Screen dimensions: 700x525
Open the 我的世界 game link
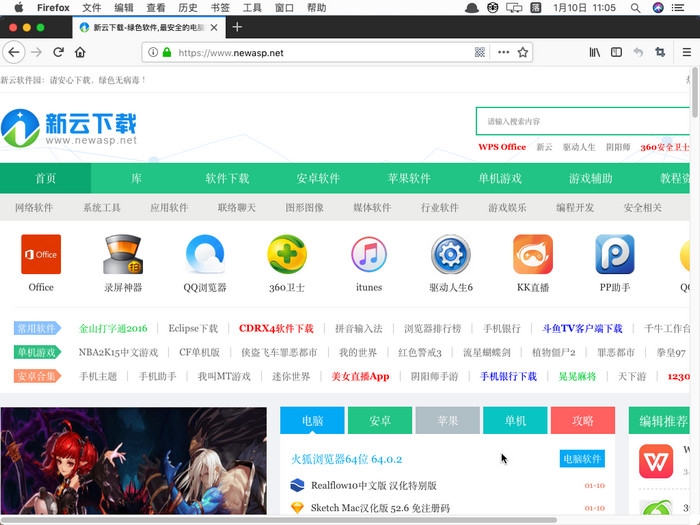point(358,352)
